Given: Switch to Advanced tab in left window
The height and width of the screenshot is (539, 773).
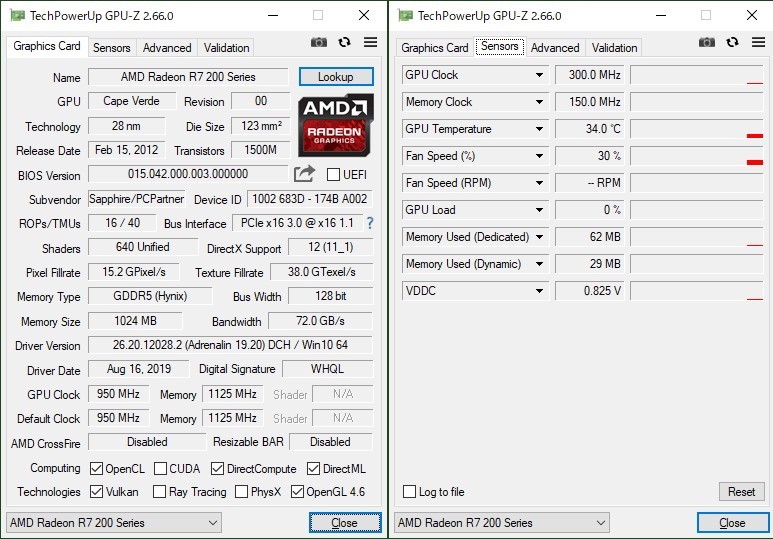Looking at the screenshot, I should coord(167,48).
